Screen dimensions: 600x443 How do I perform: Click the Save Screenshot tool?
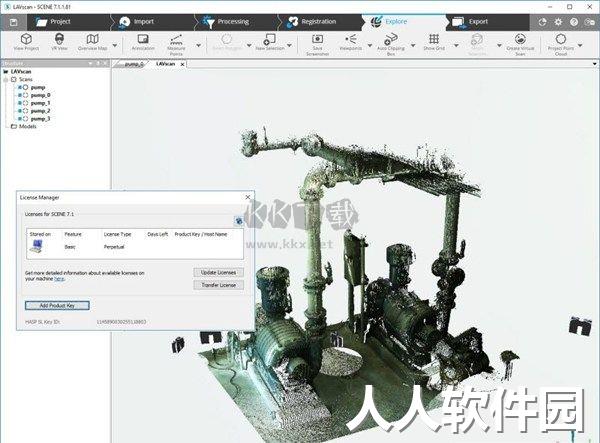318,45
